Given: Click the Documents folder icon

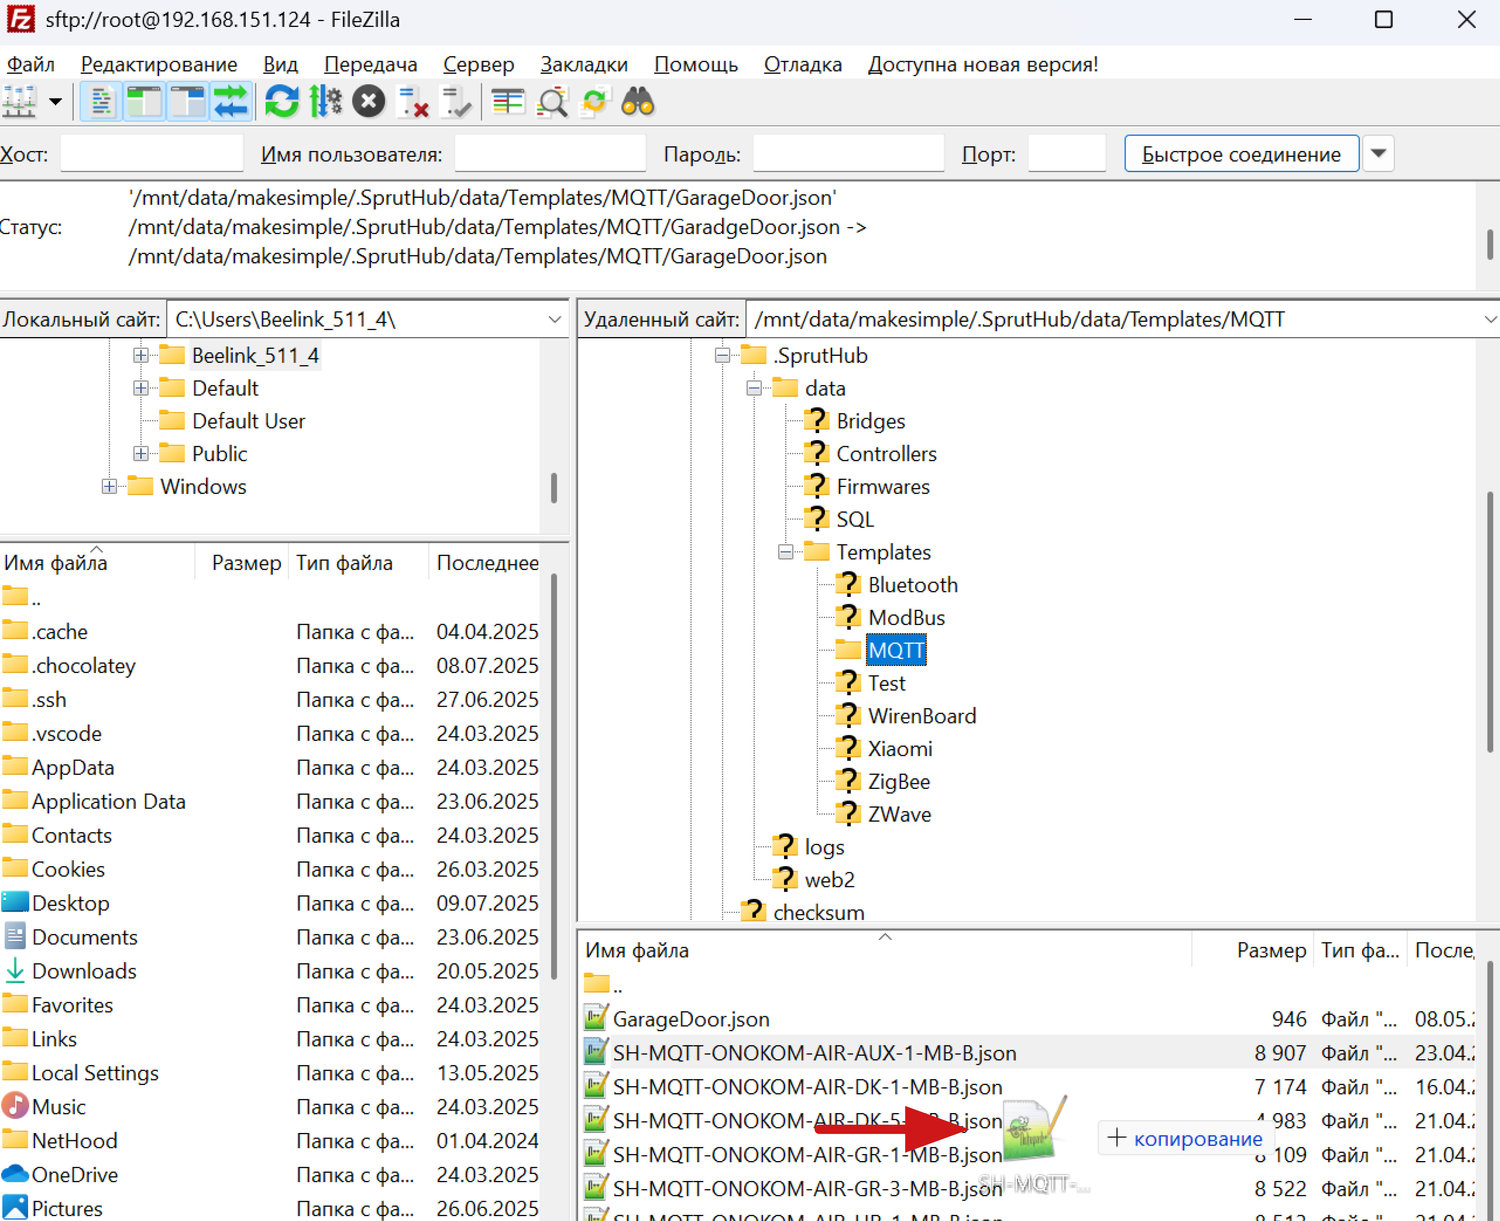Looking at the screenshot, I should [15, 937].
